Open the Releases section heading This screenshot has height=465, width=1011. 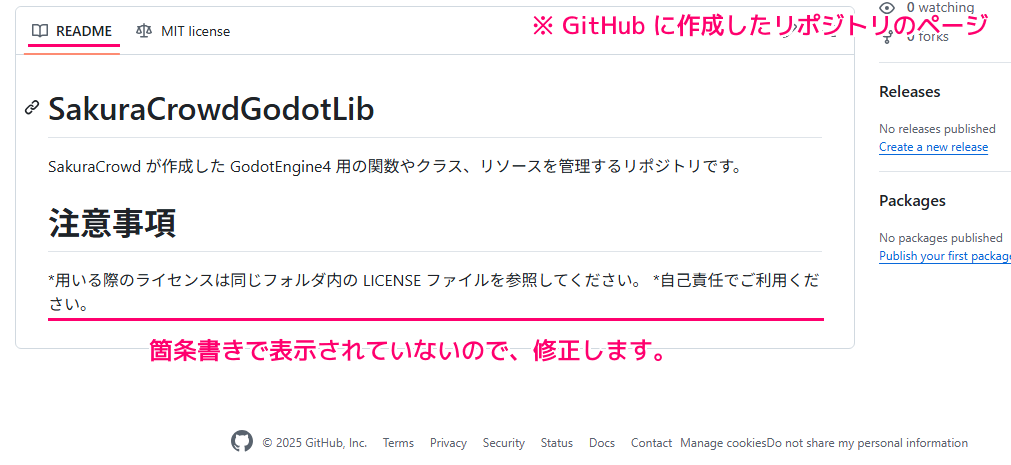click(909, 92)
